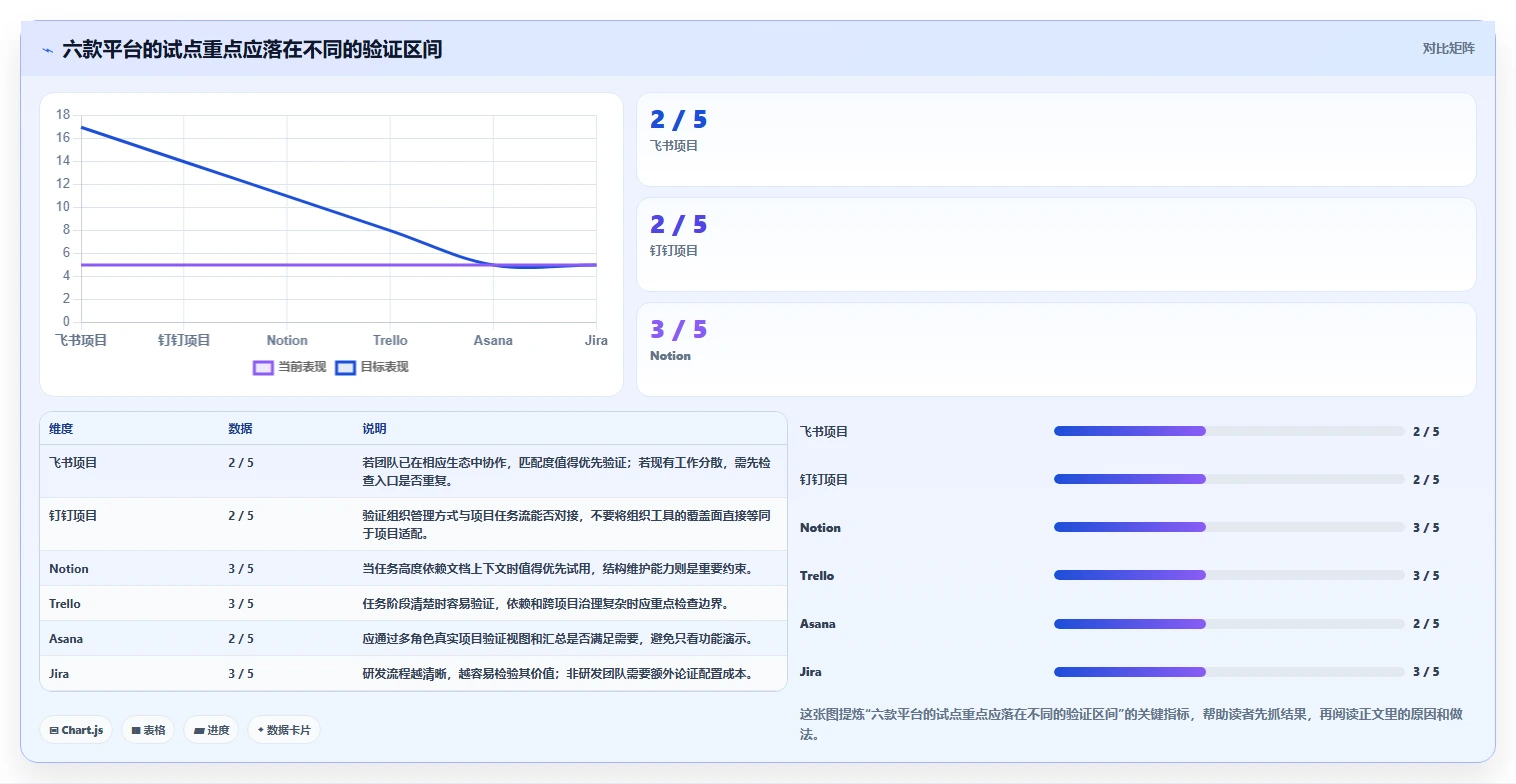
Task: Click the lightning icon beside the title
Action: tap(47, 50)
